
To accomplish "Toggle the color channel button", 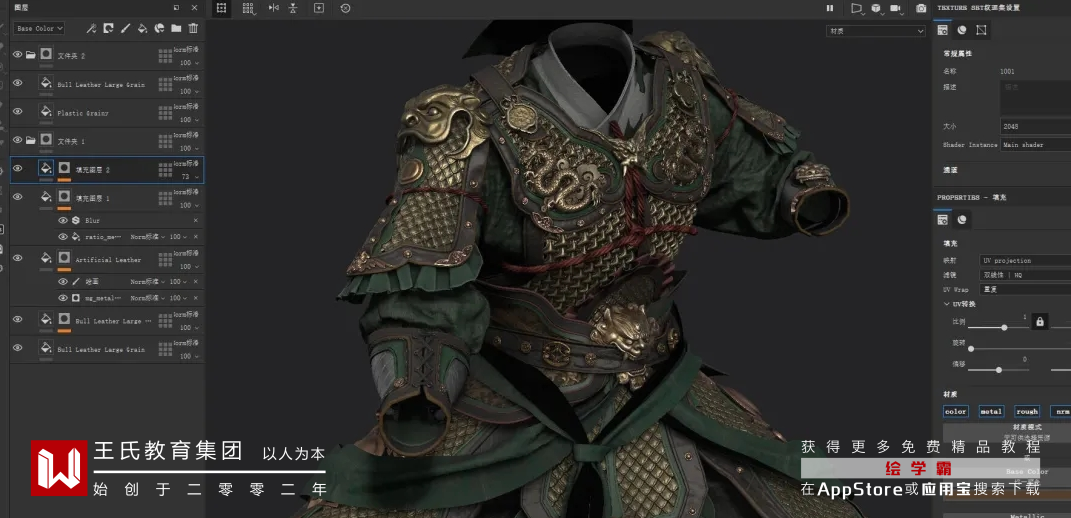I will tap(956, 411).
